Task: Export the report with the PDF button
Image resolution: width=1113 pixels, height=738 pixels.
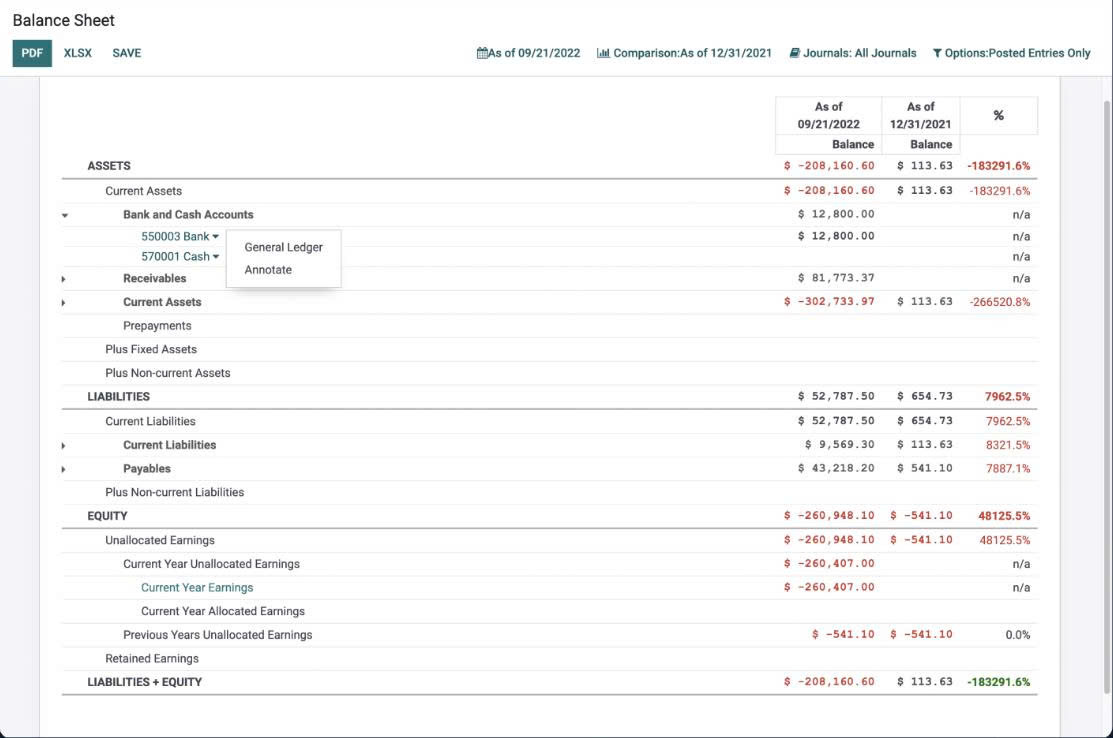Action: [x=32, y=53]
